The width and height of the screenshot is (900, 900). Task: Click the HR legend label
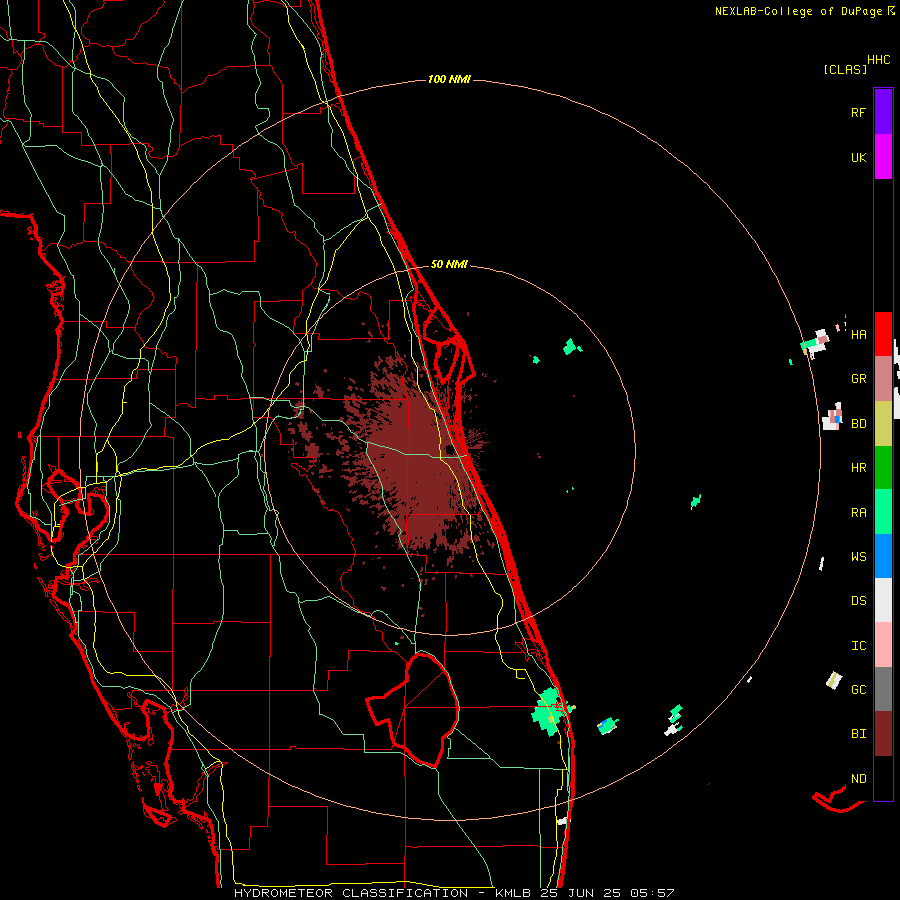(x=858, y=467)
